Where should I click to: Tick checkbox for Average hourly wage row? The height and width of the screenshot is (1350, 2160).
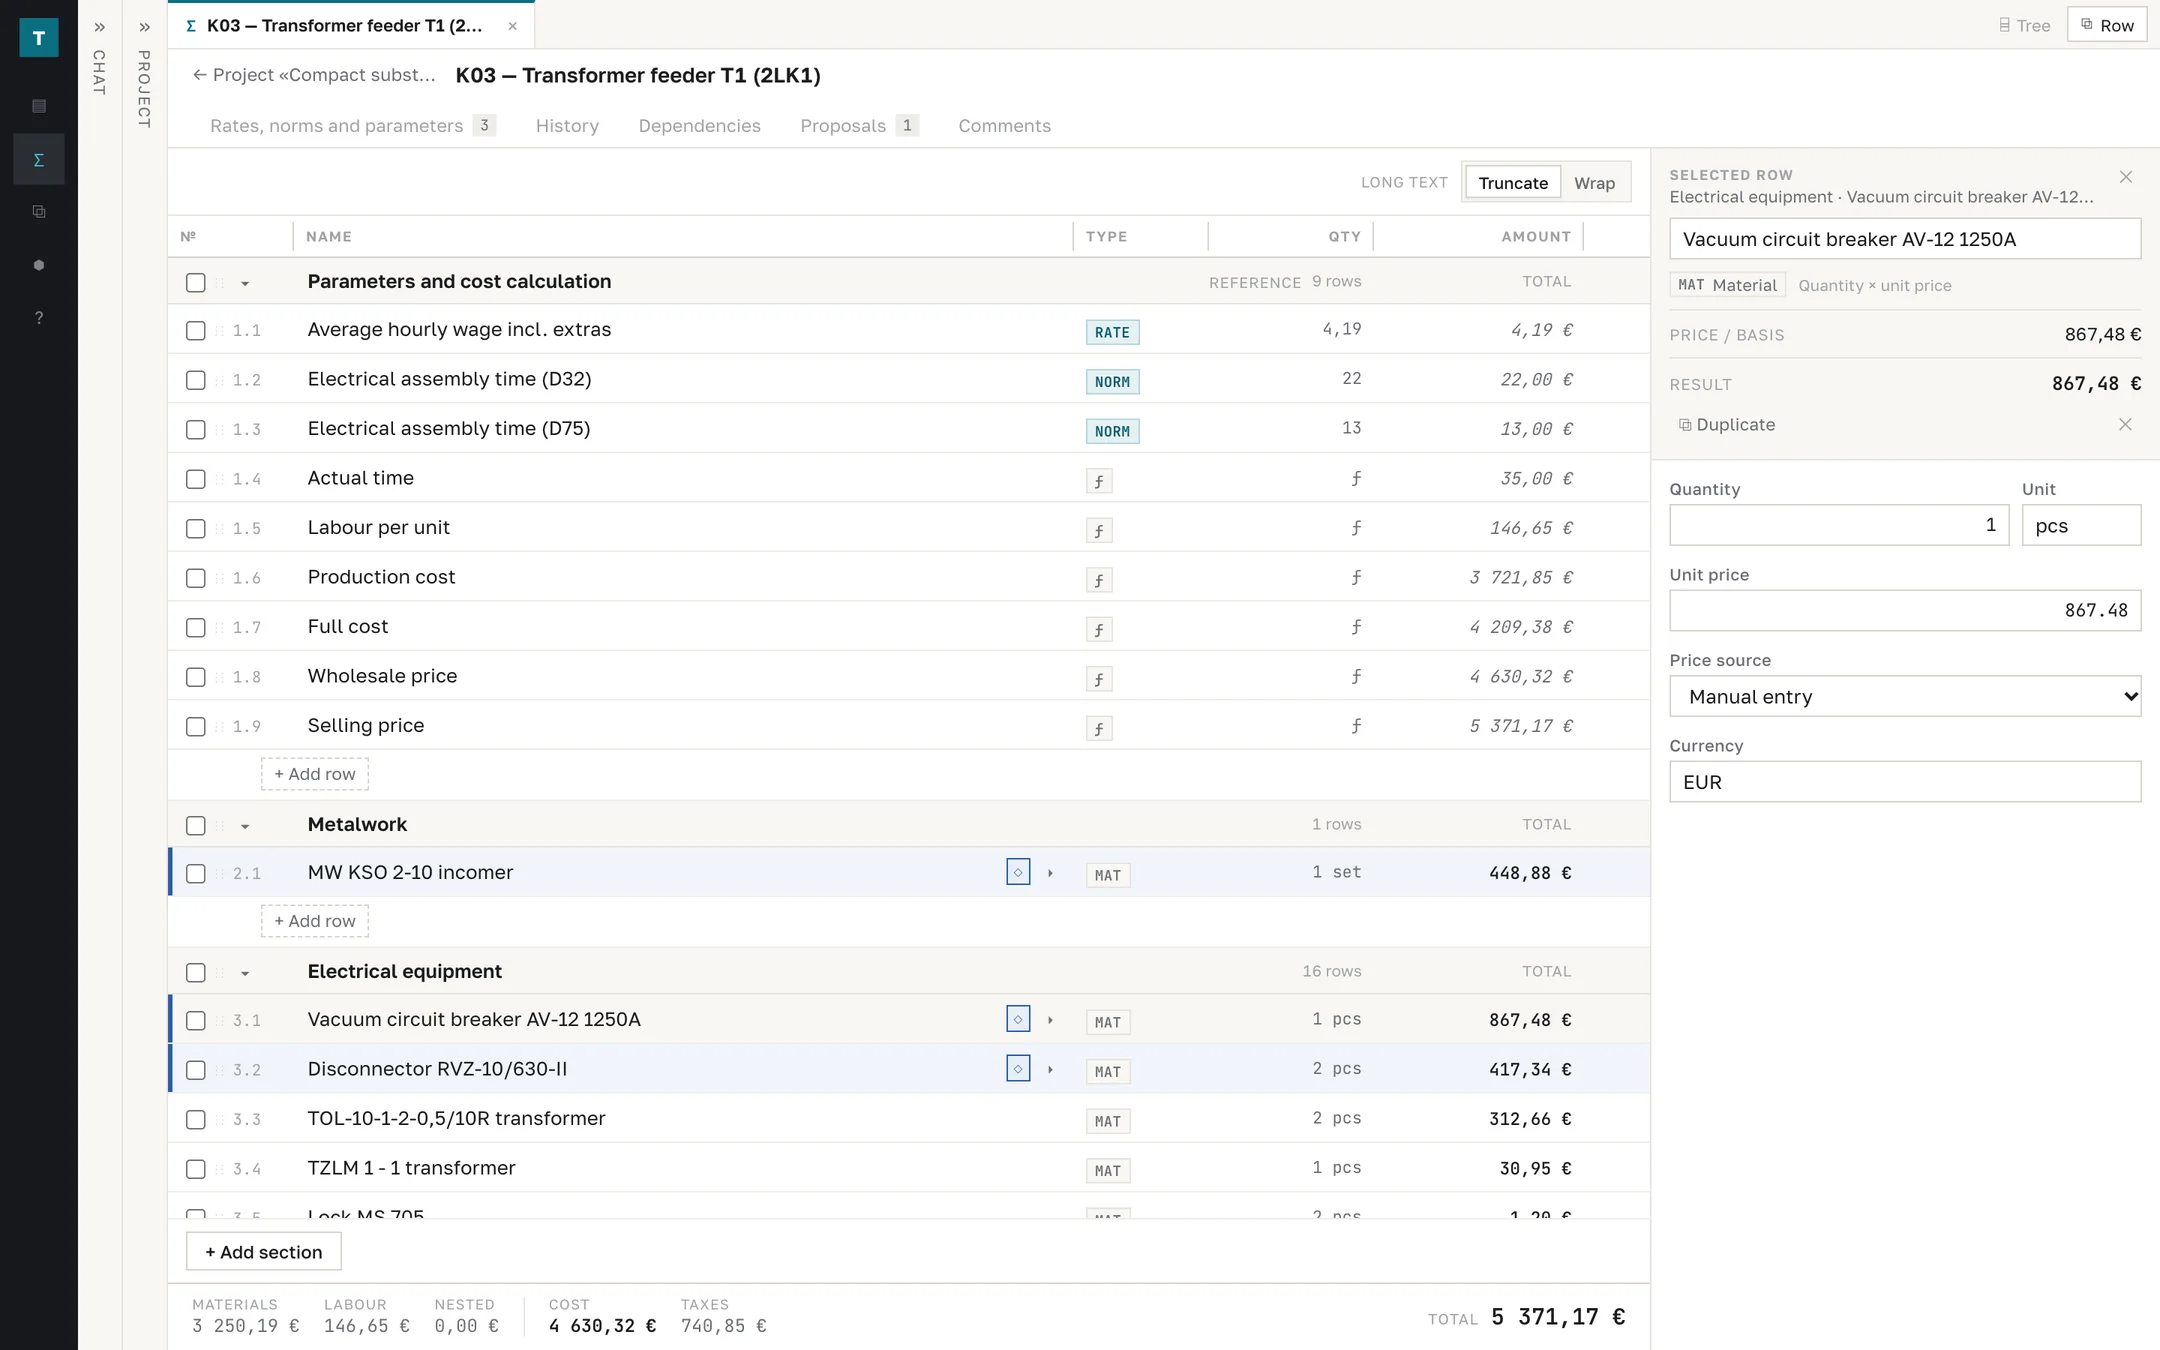point(196,331)
